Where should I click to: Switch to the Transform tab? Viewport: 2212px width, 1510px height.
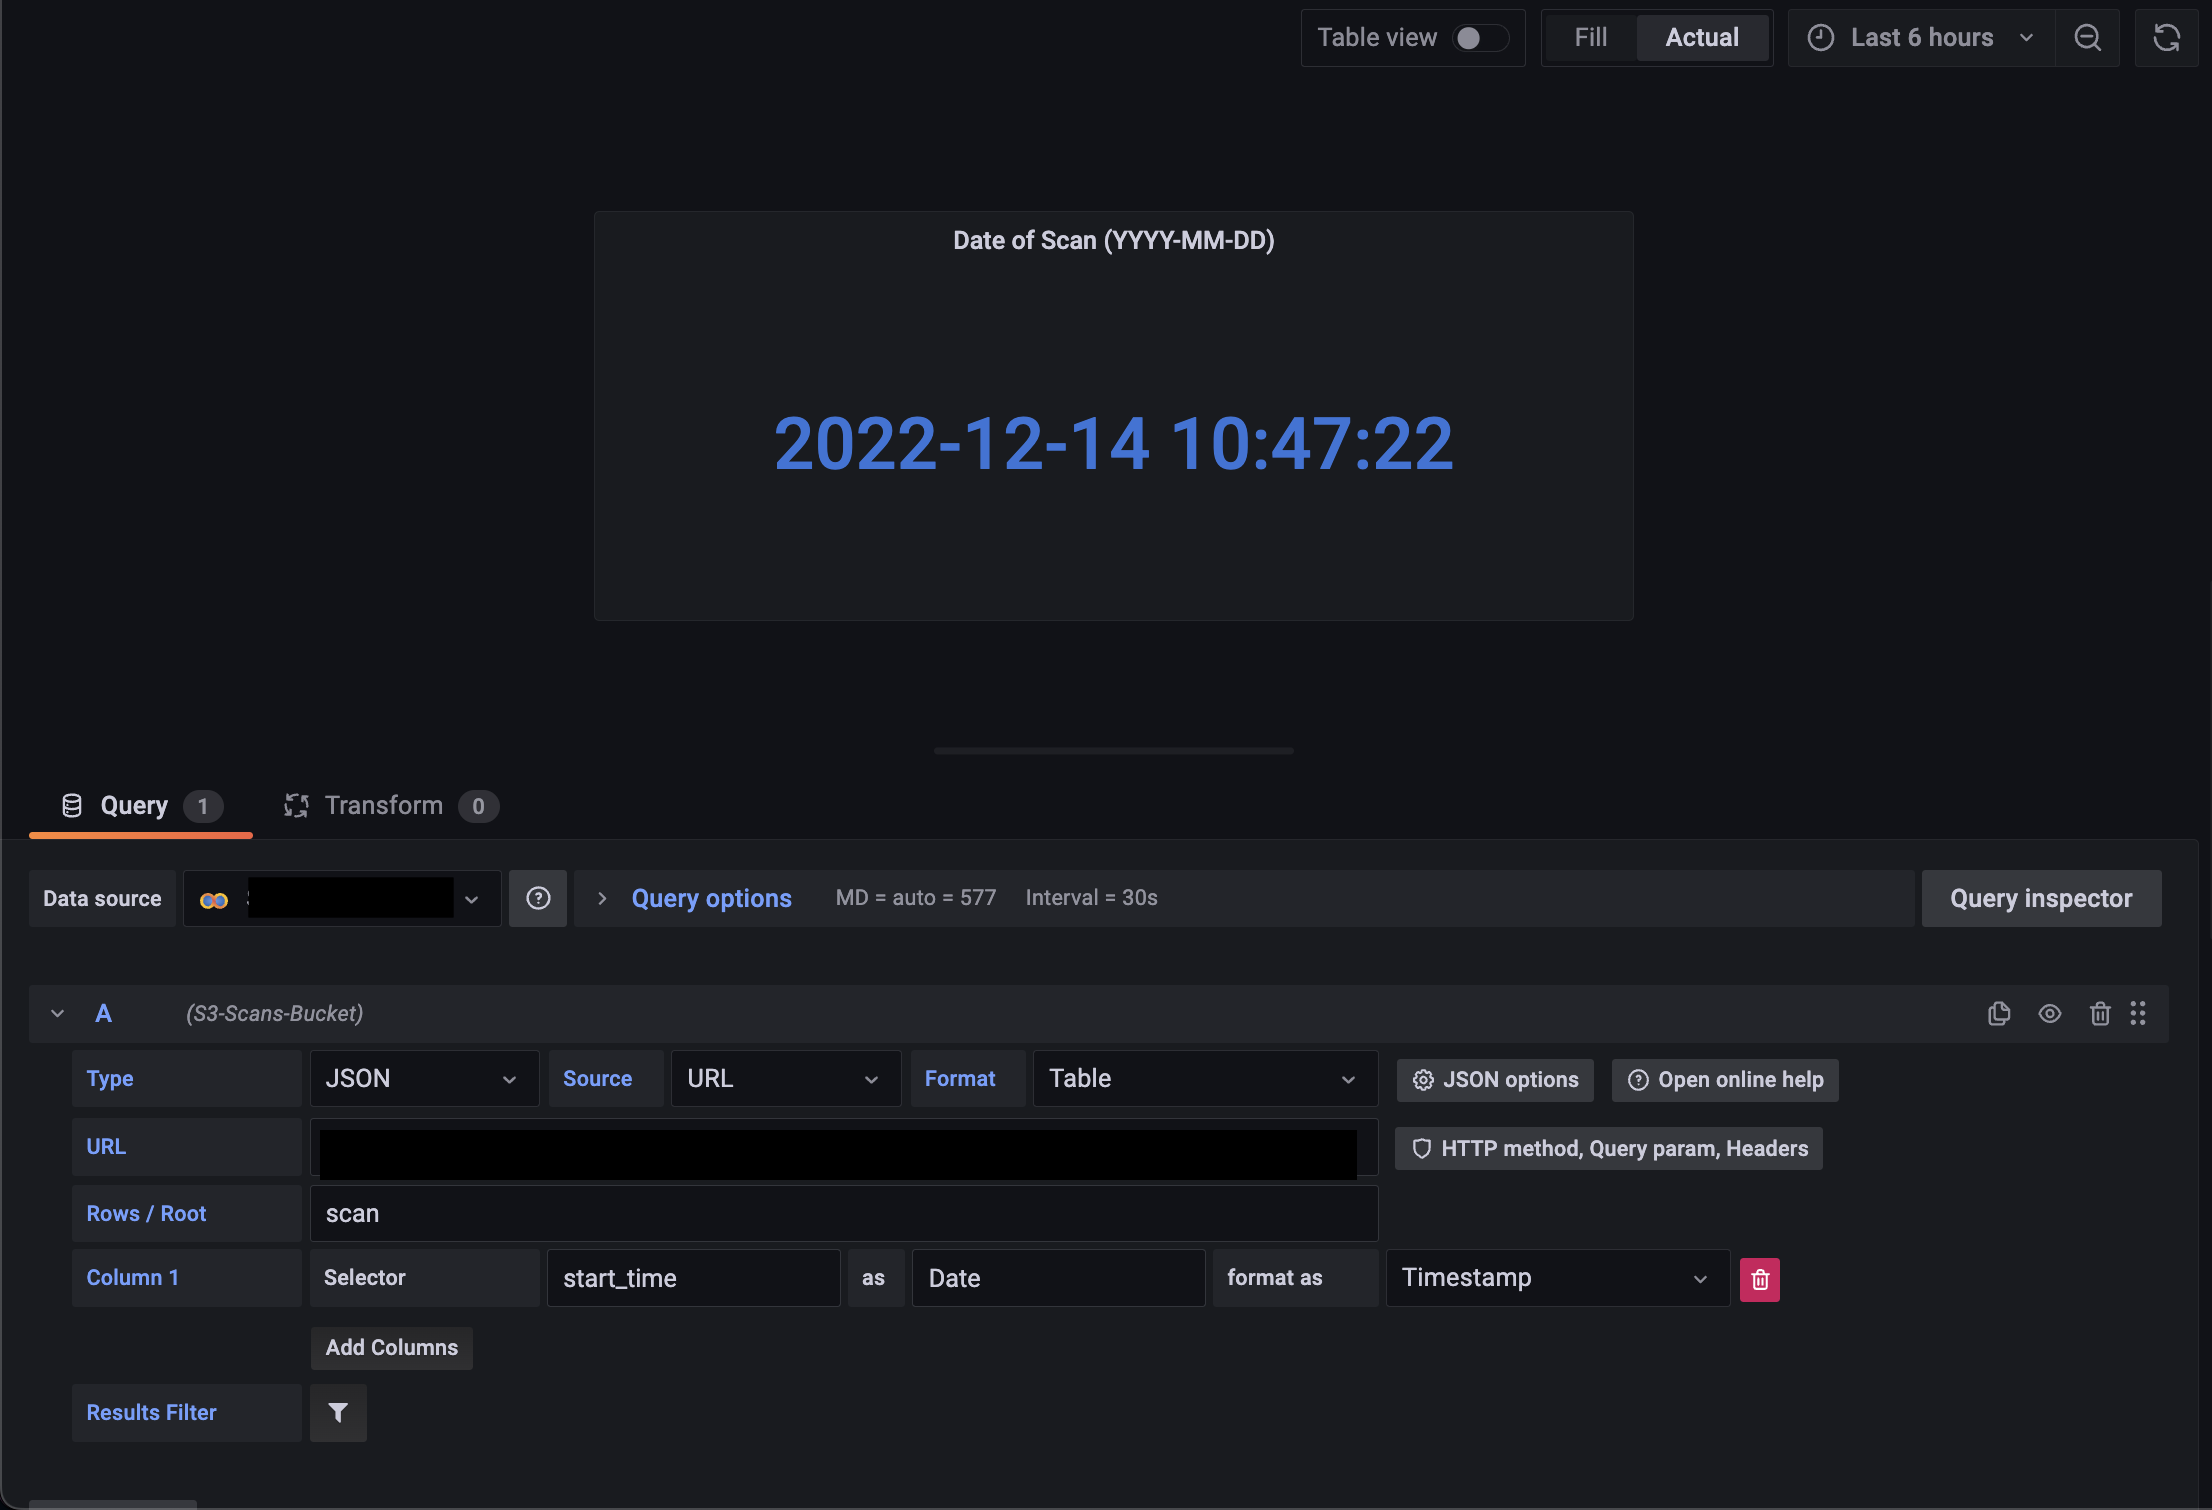(x=383, y=805)
